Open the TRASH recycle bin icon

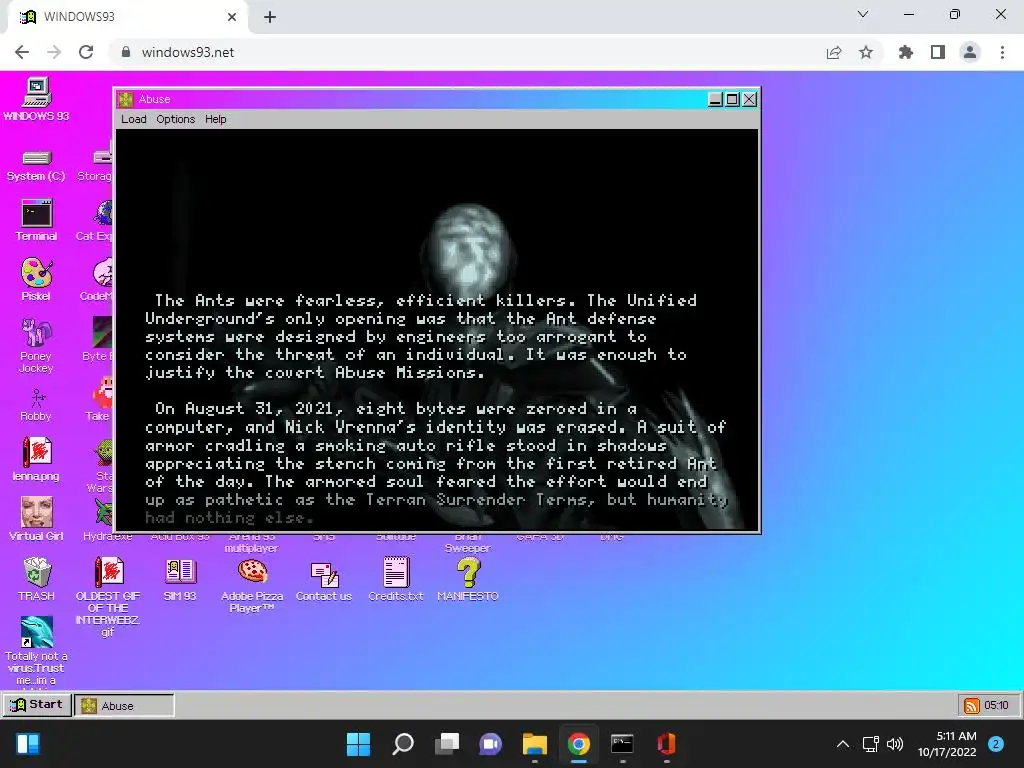coord(37,579)
